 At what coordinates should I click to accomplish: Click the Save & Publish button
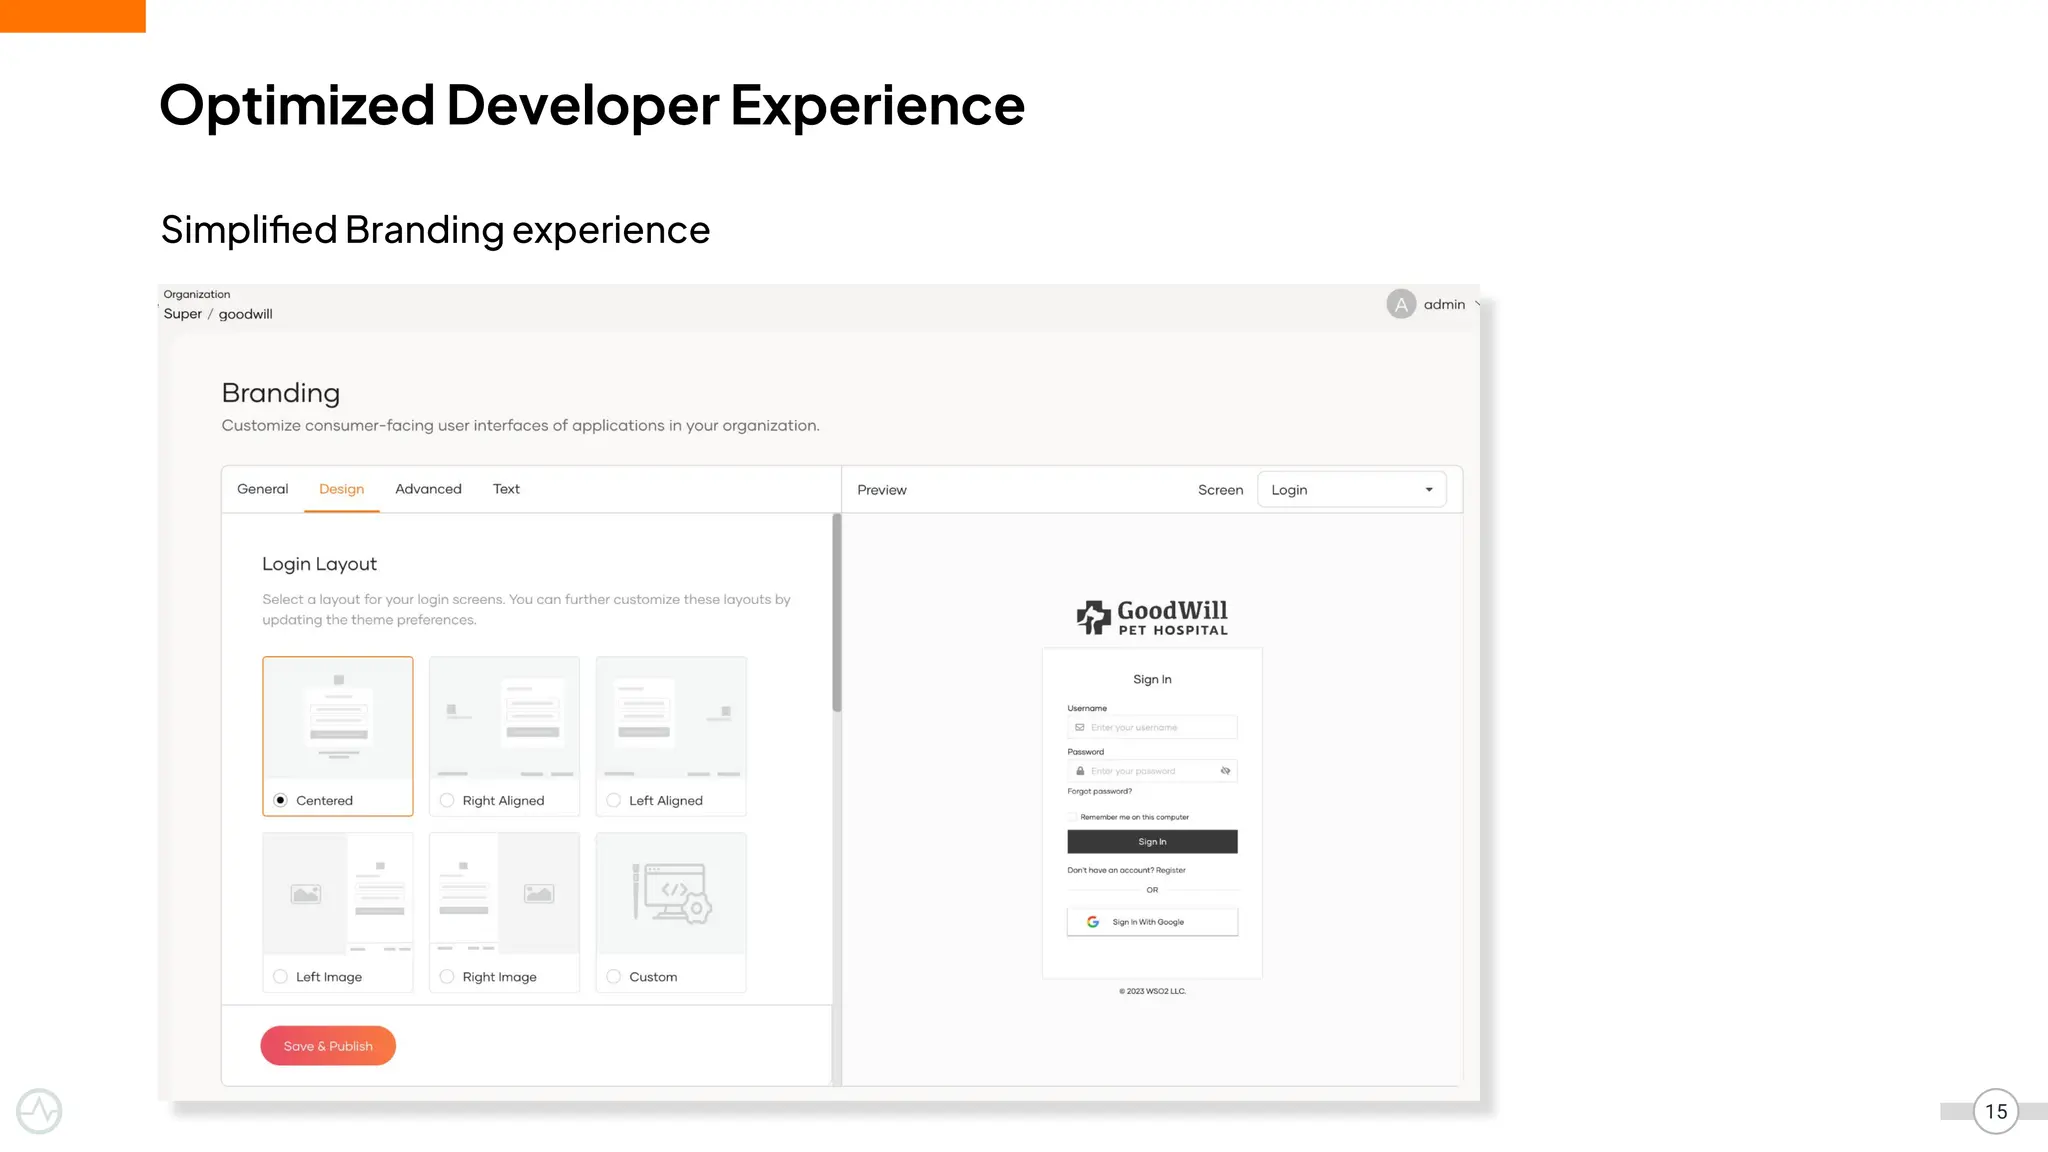(x=328, y=1046)
